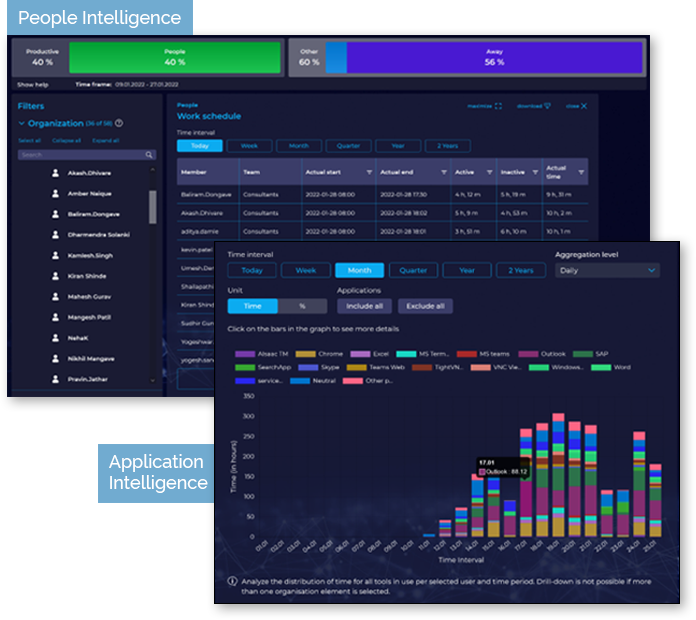
Task: Click the search magnifier icon in Filters
Action: pyautogui.click(x=150, y=155)
